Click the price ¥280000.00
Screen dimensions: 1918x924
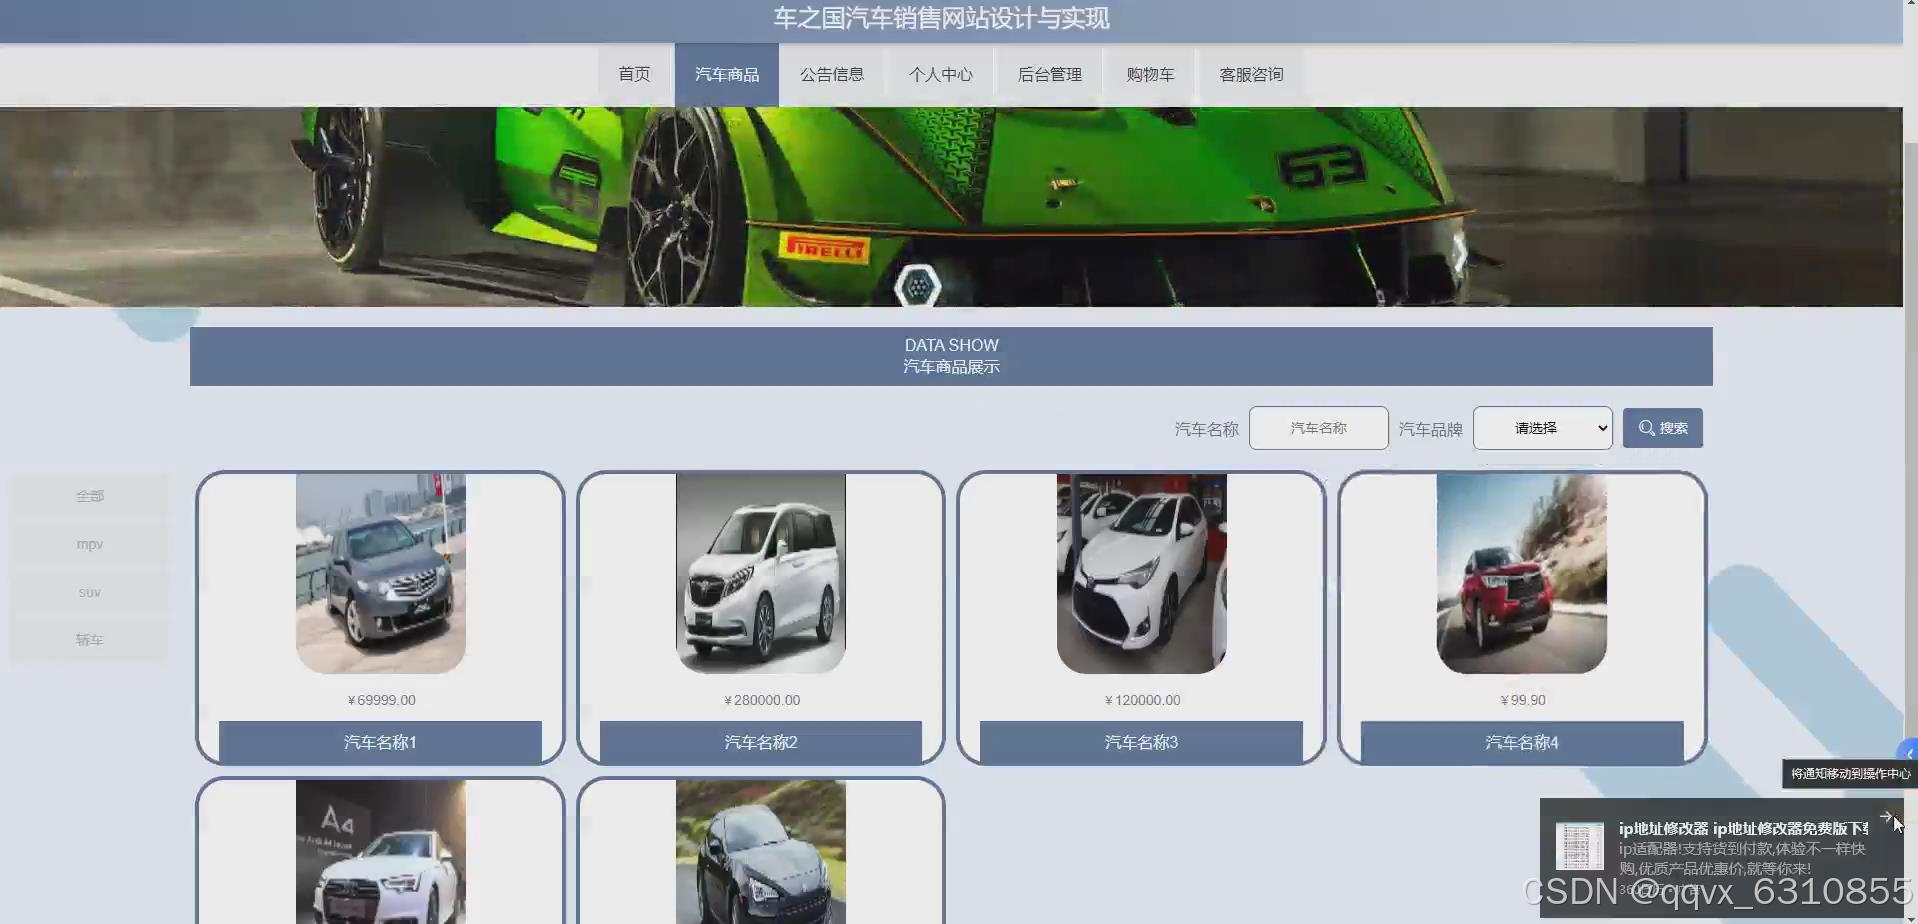[x=761, y=700]
